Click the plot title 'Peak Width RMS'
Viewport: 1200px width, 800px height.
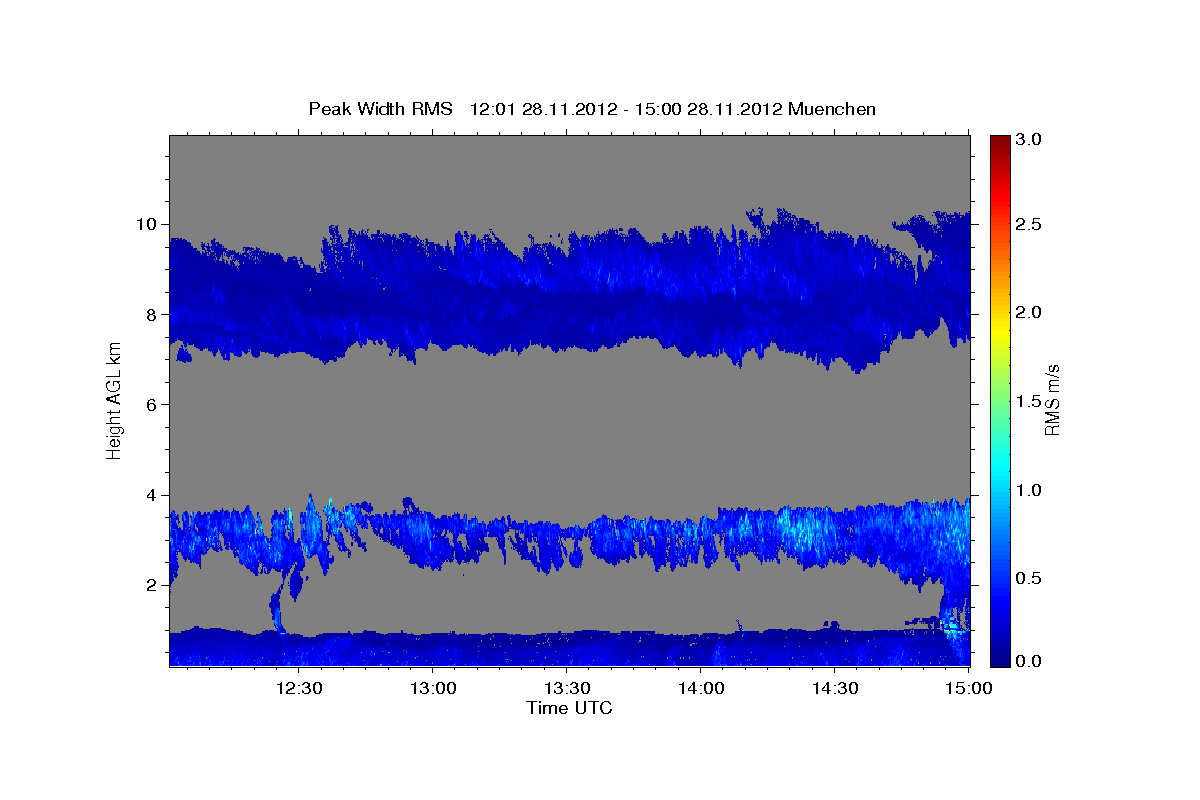380,109
